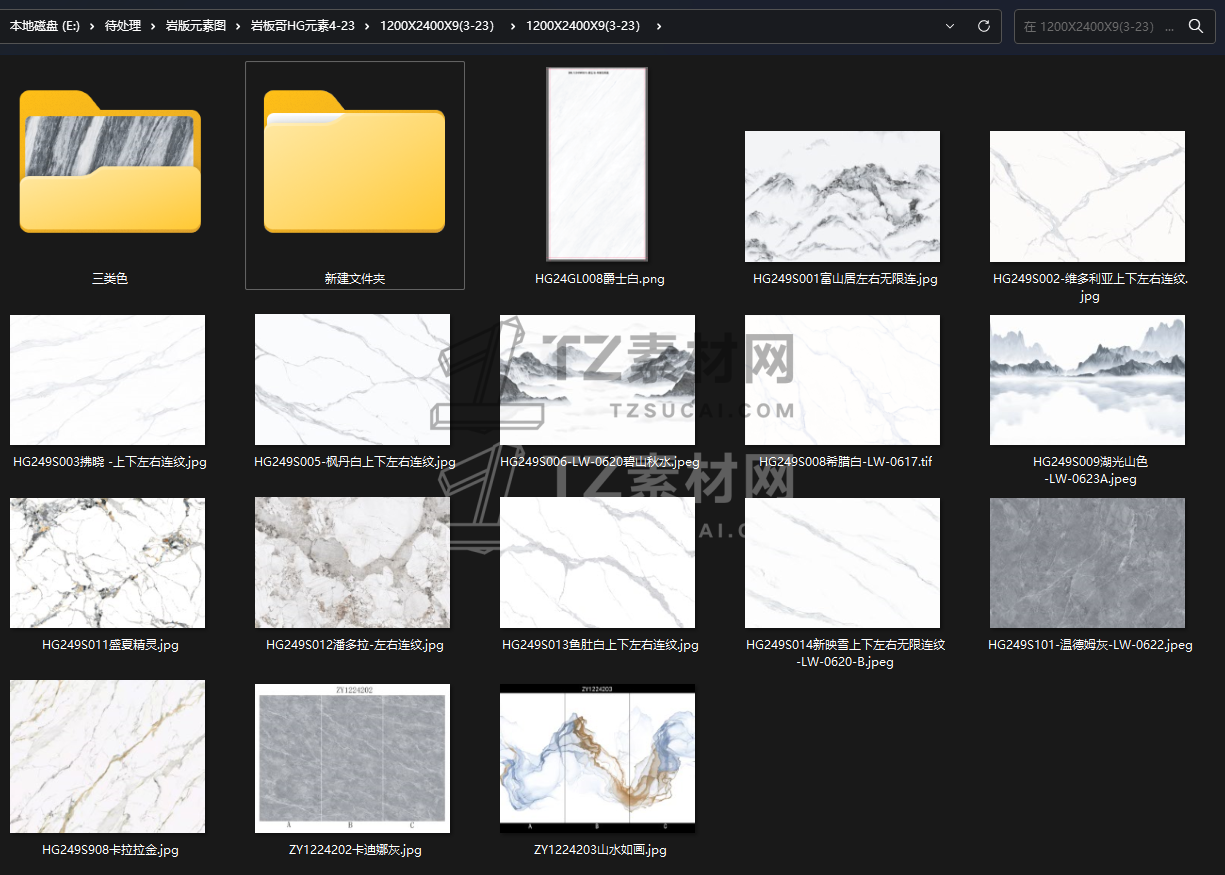1225x875 pixels.
Task: Select HG249S003拂晓 image thumbnail
Action: pos(107,380)
